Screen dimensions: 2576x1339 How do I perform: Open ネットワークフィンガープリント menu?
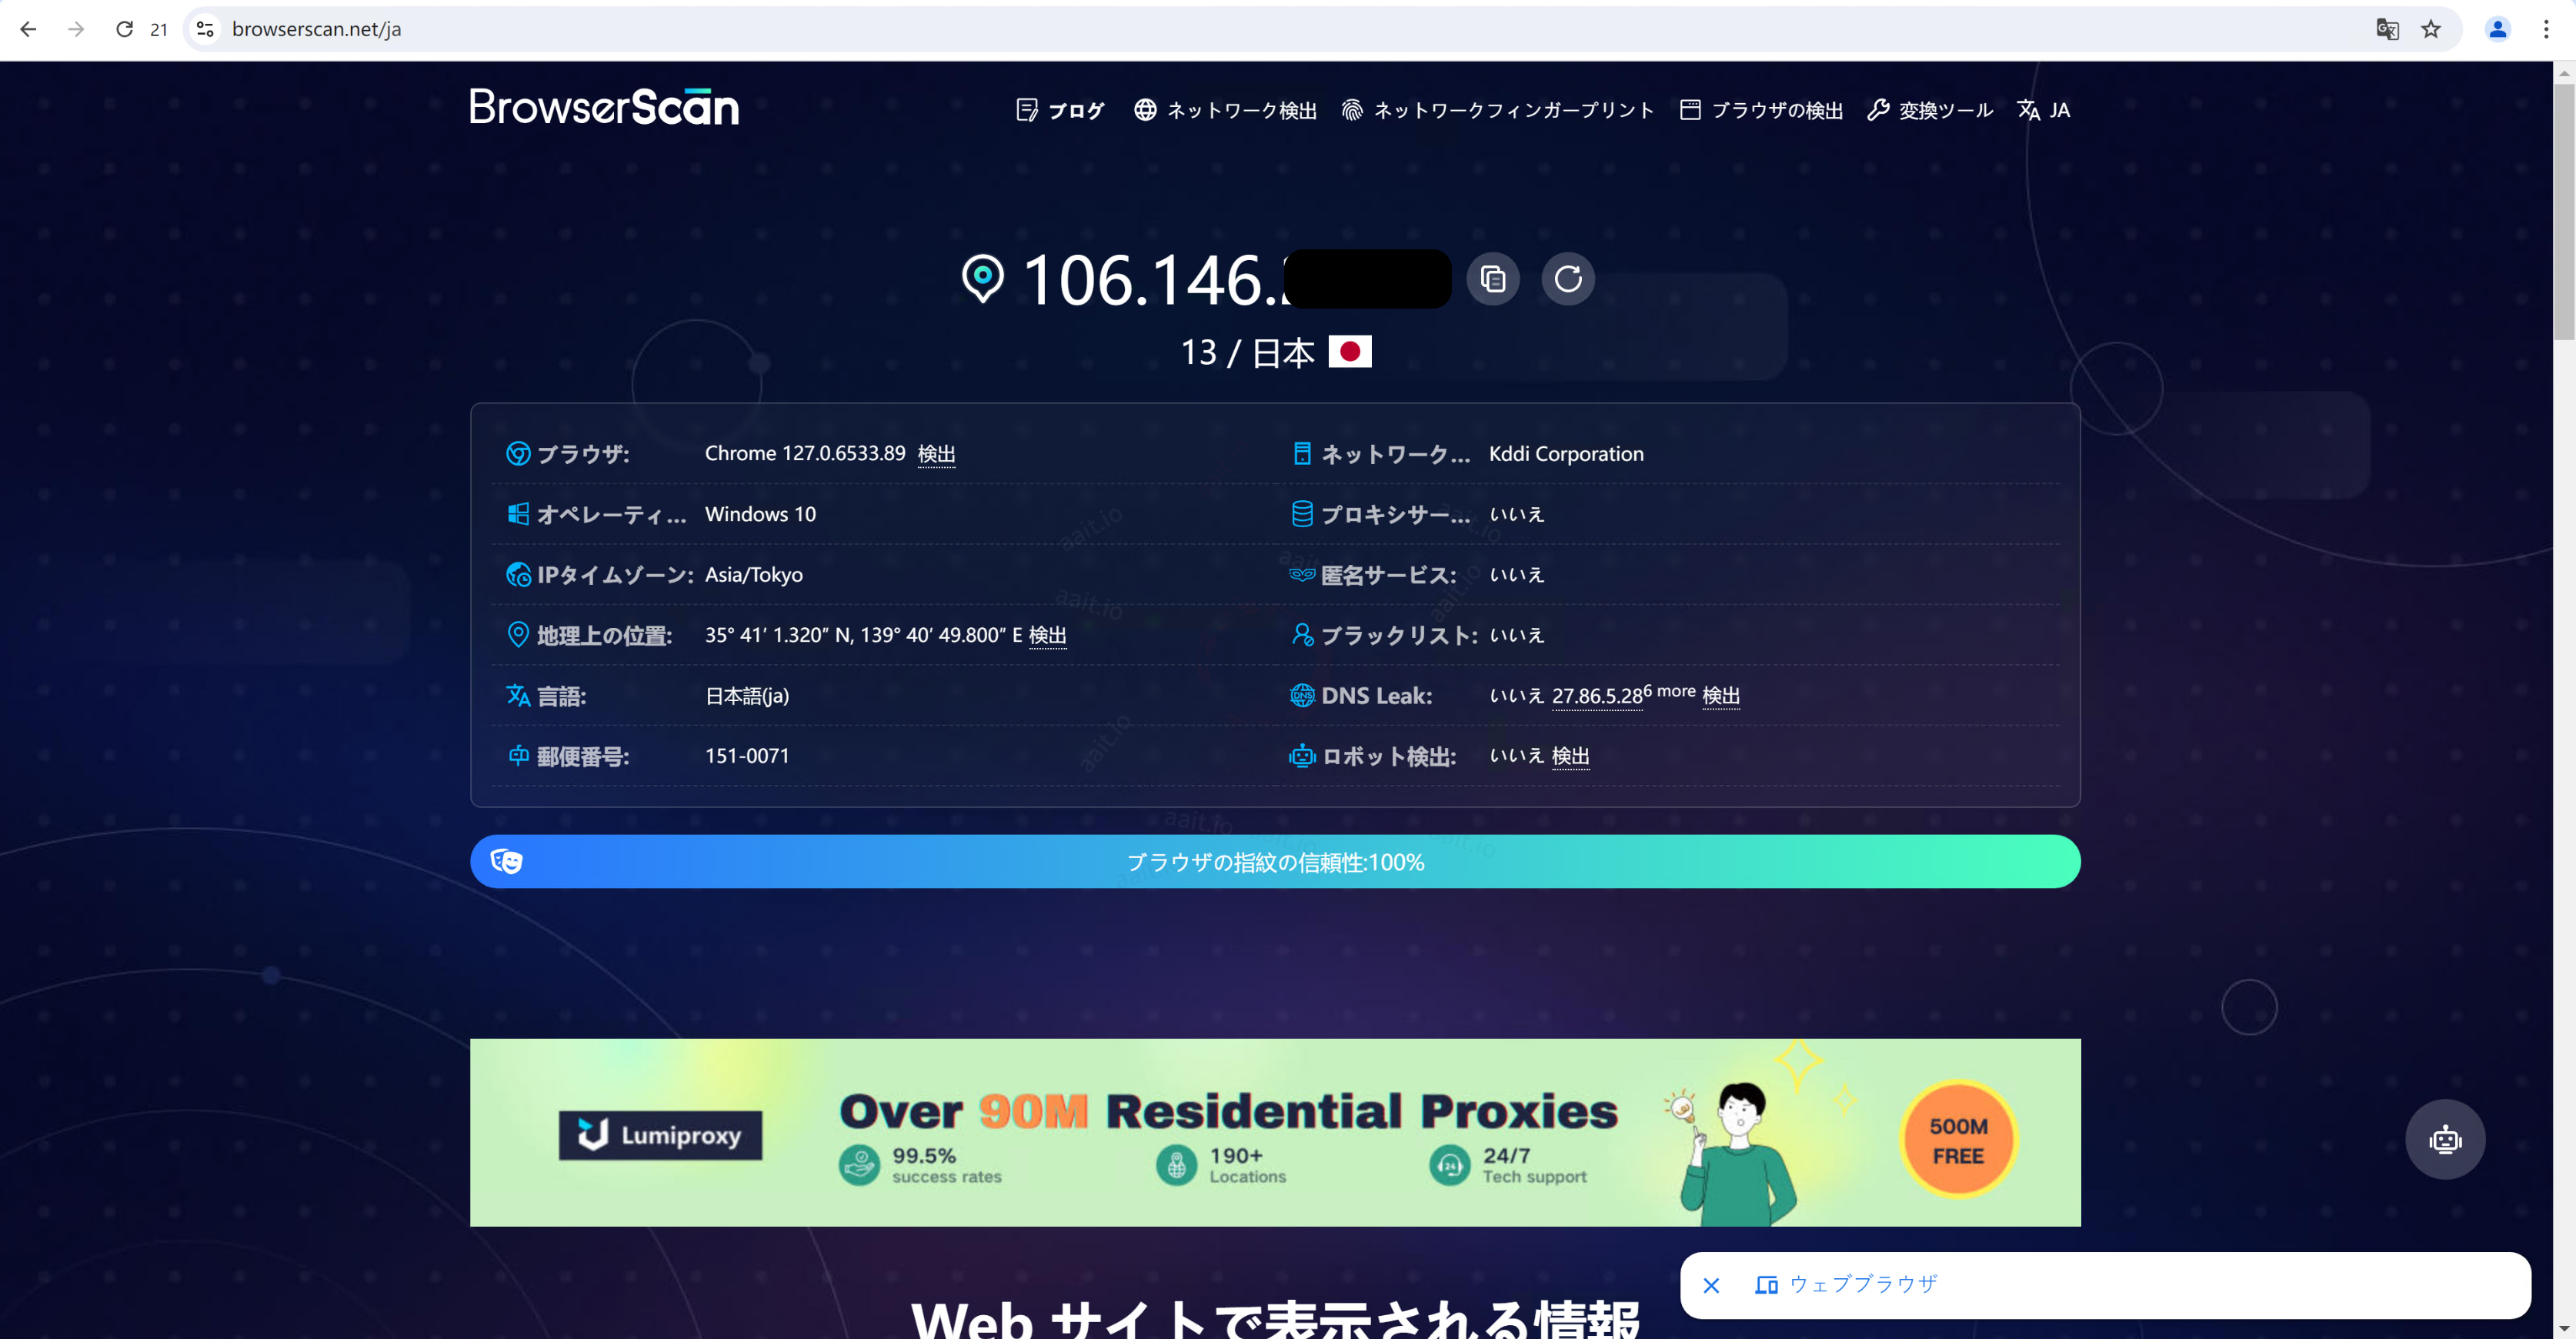click(x=1497, y=110)
